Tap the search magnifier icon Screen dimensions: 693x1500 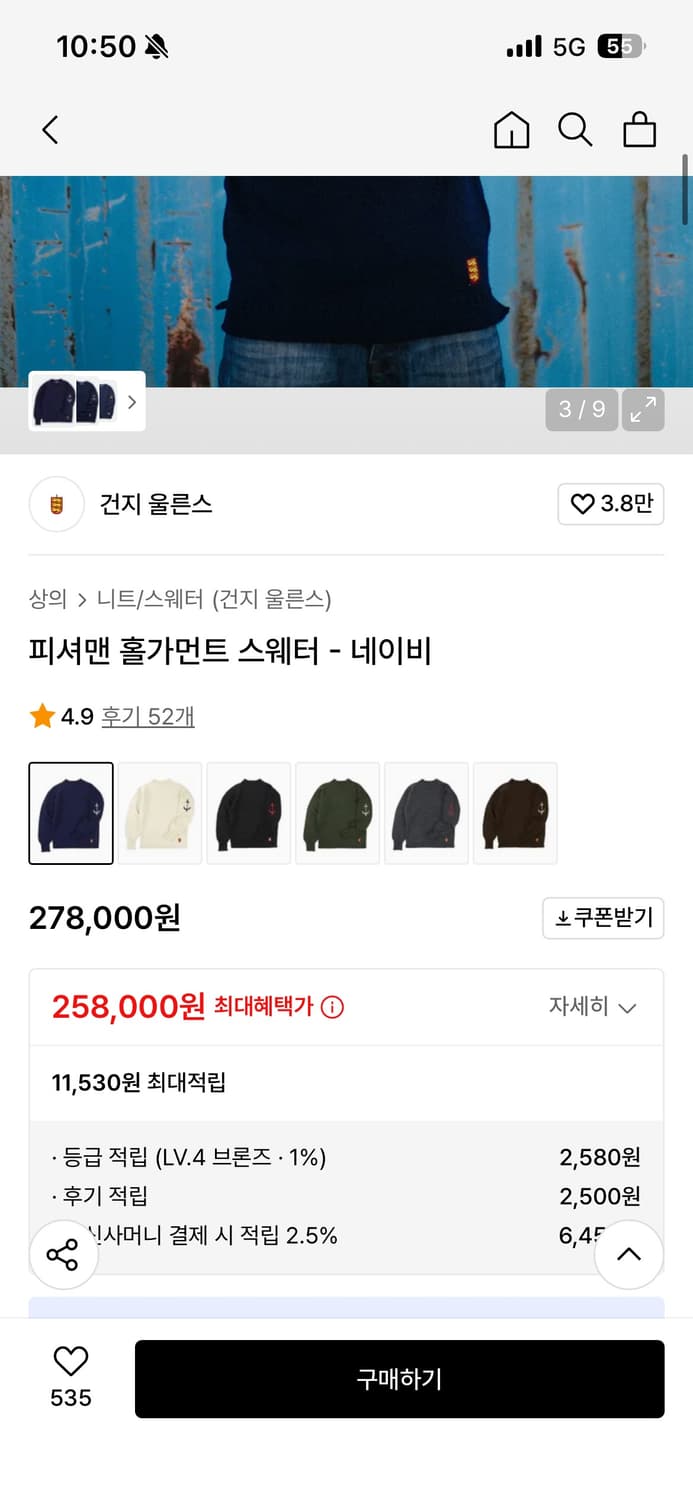575,129
